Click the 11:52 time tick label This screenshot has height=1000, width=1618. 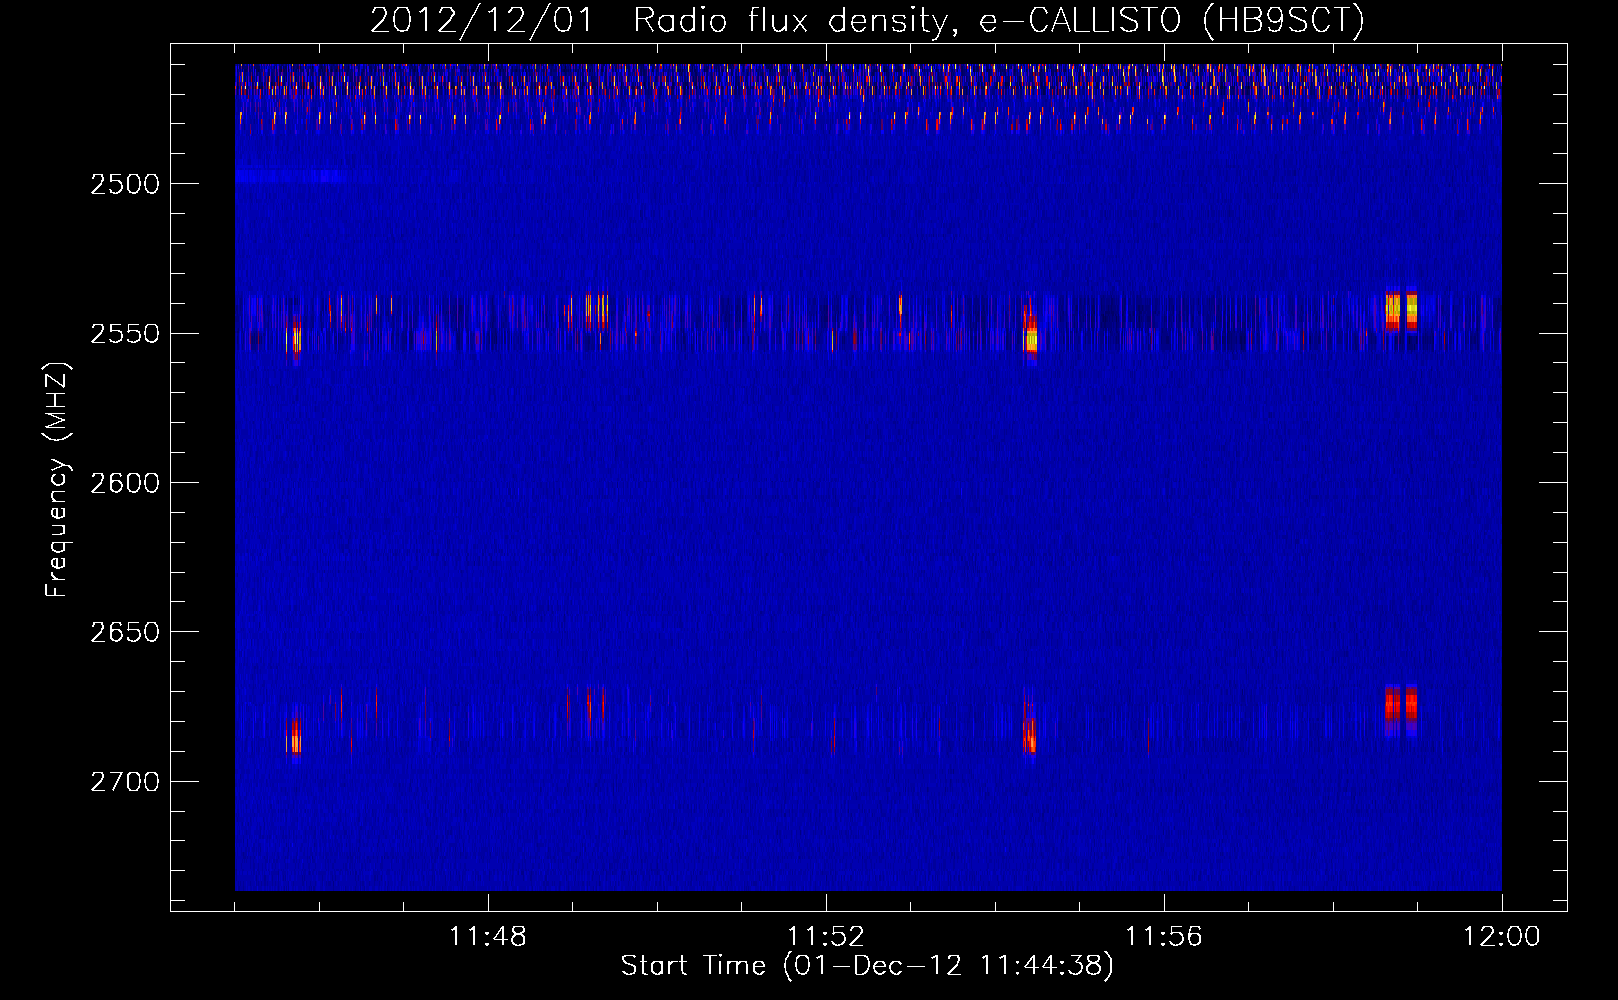pyautogui.click(x=826, y=937)
